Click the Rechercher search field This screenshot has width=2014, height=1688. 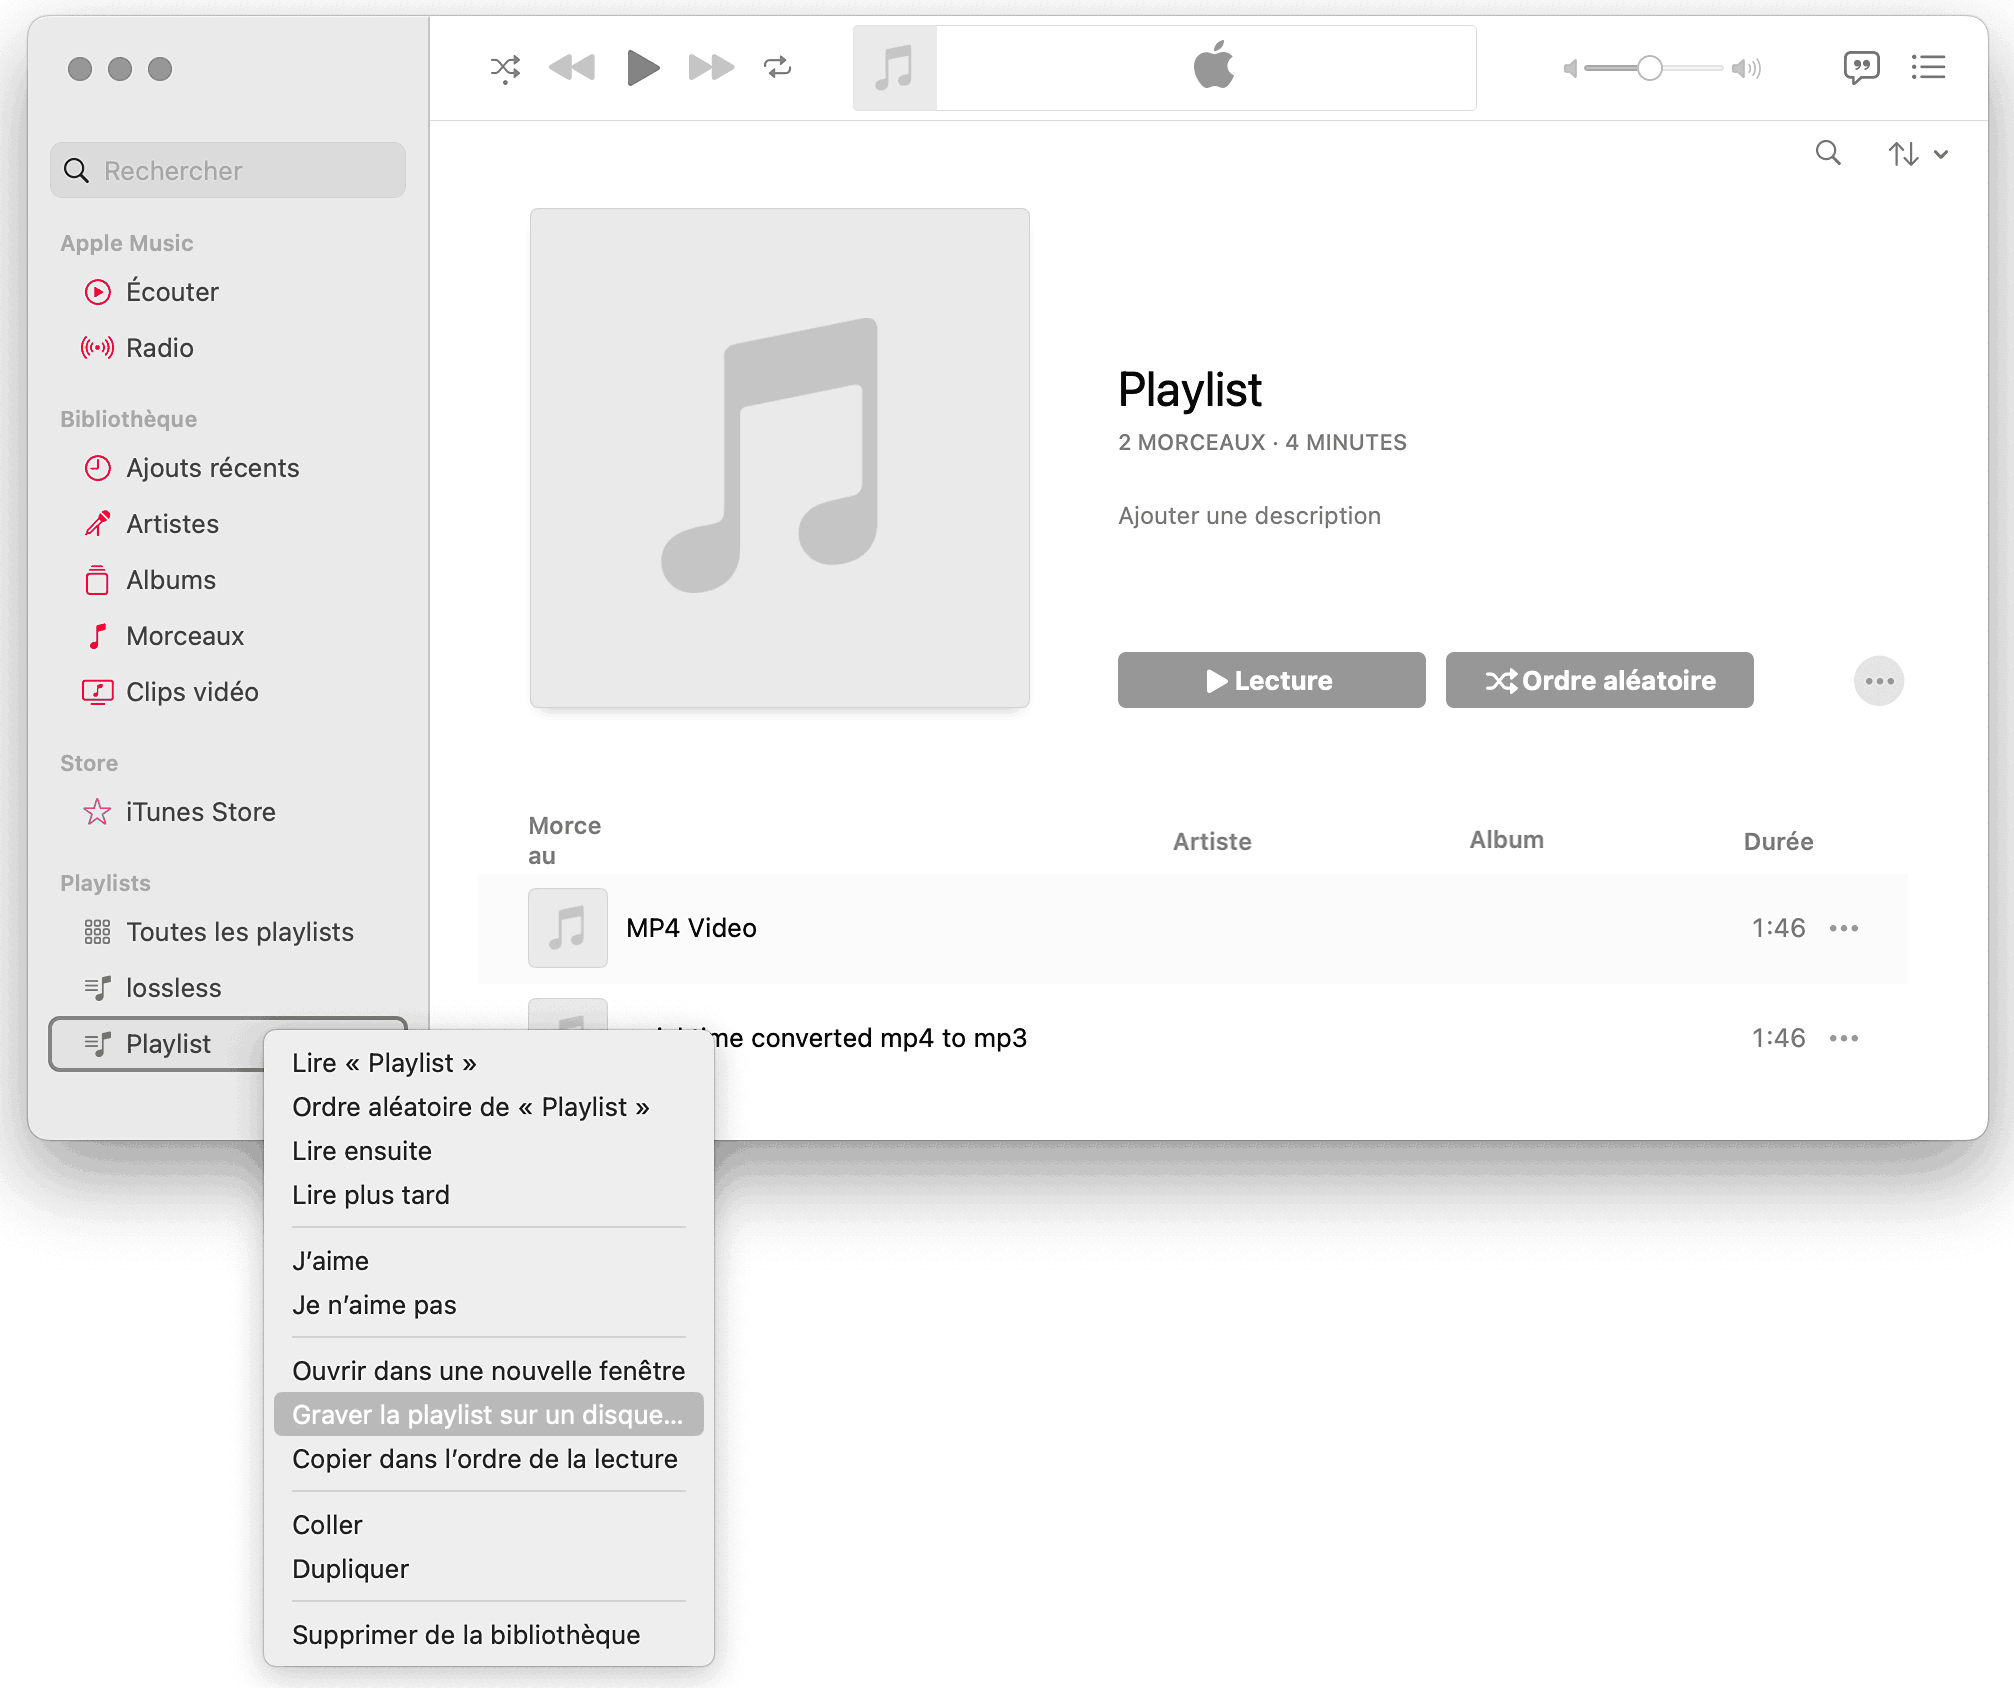tap(228, 170)
